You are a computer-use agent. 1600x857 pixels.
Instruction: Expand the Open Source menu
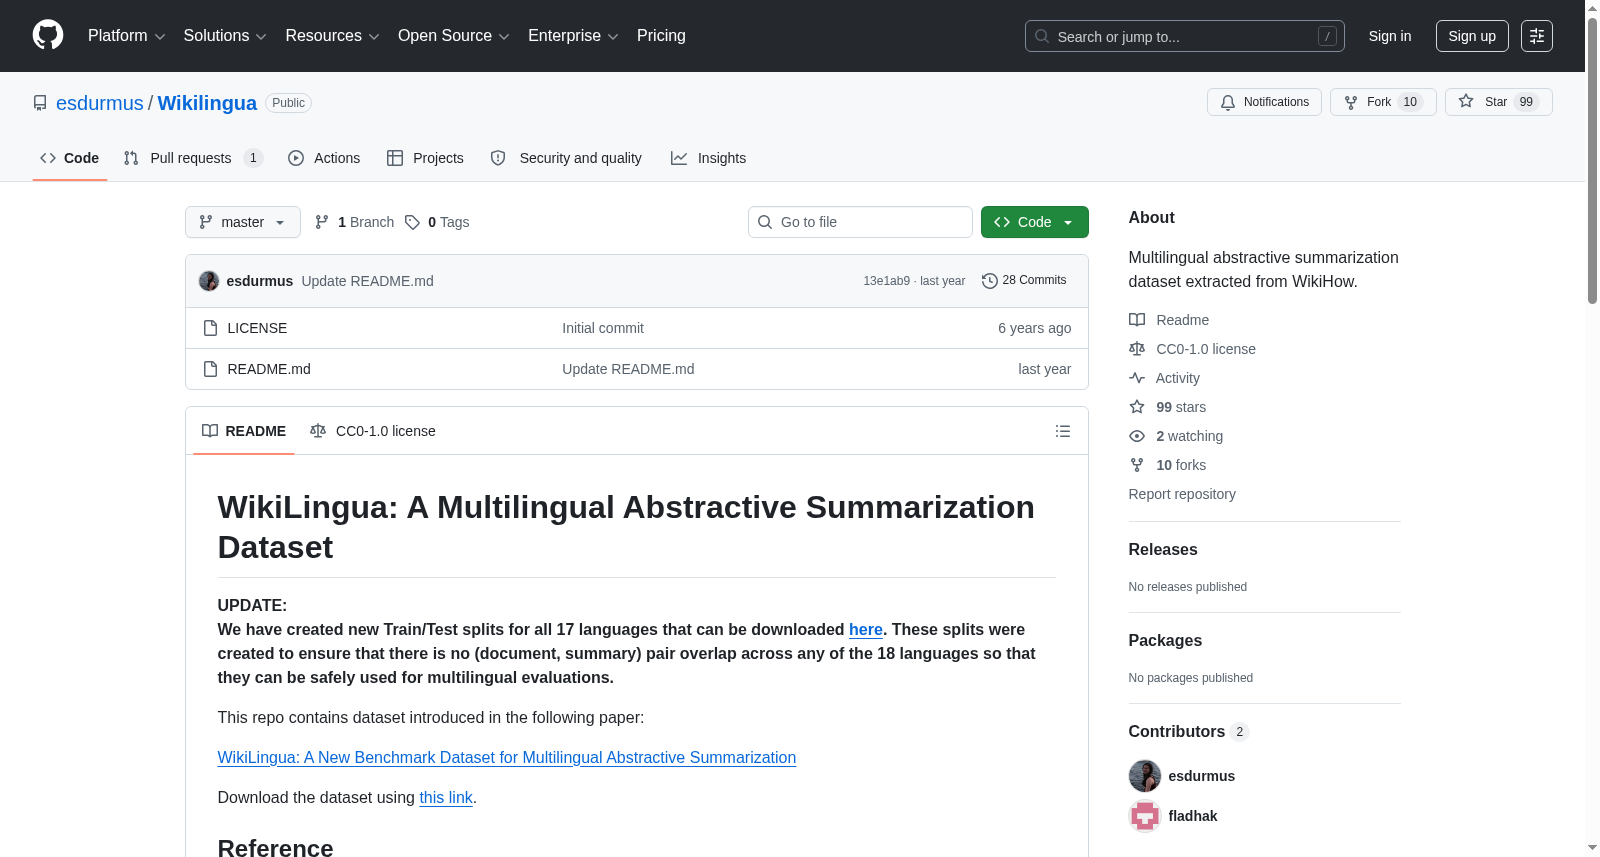tap(454, 36)
